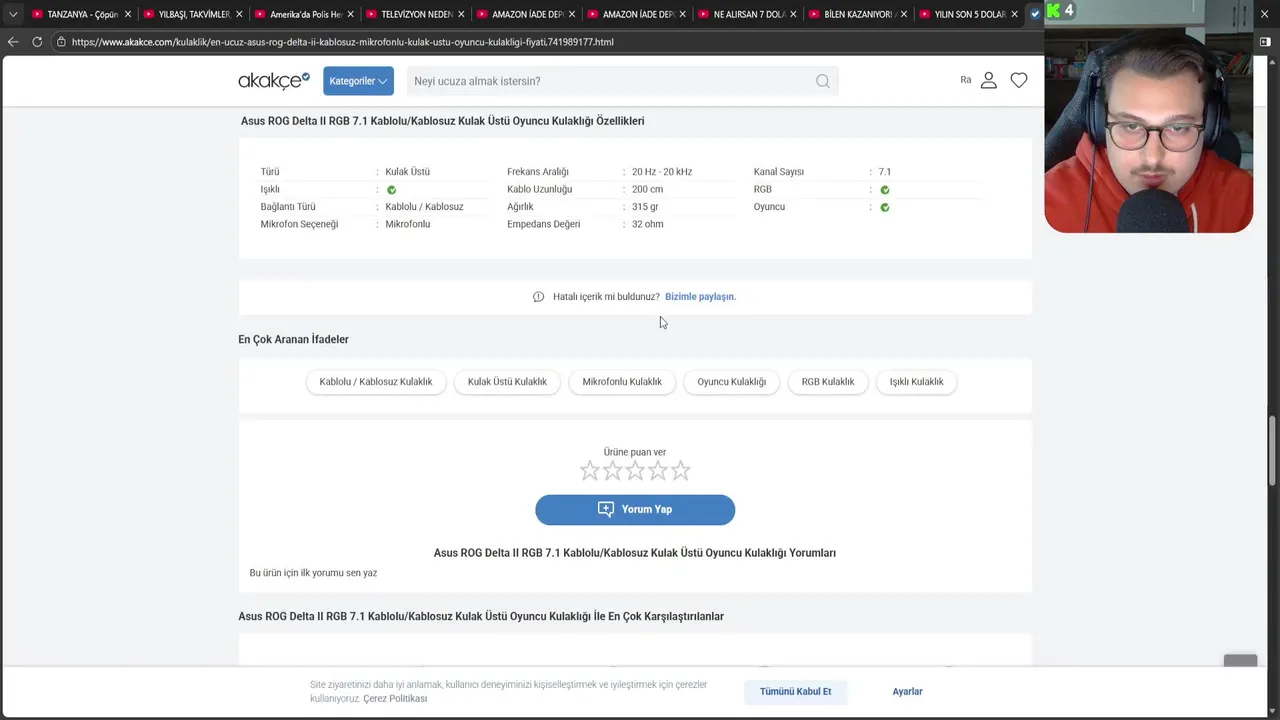Open the 'Çerez Politikası' link
Screen dimensions: 1280x720
pyautogui.click(x=395, y=699)
